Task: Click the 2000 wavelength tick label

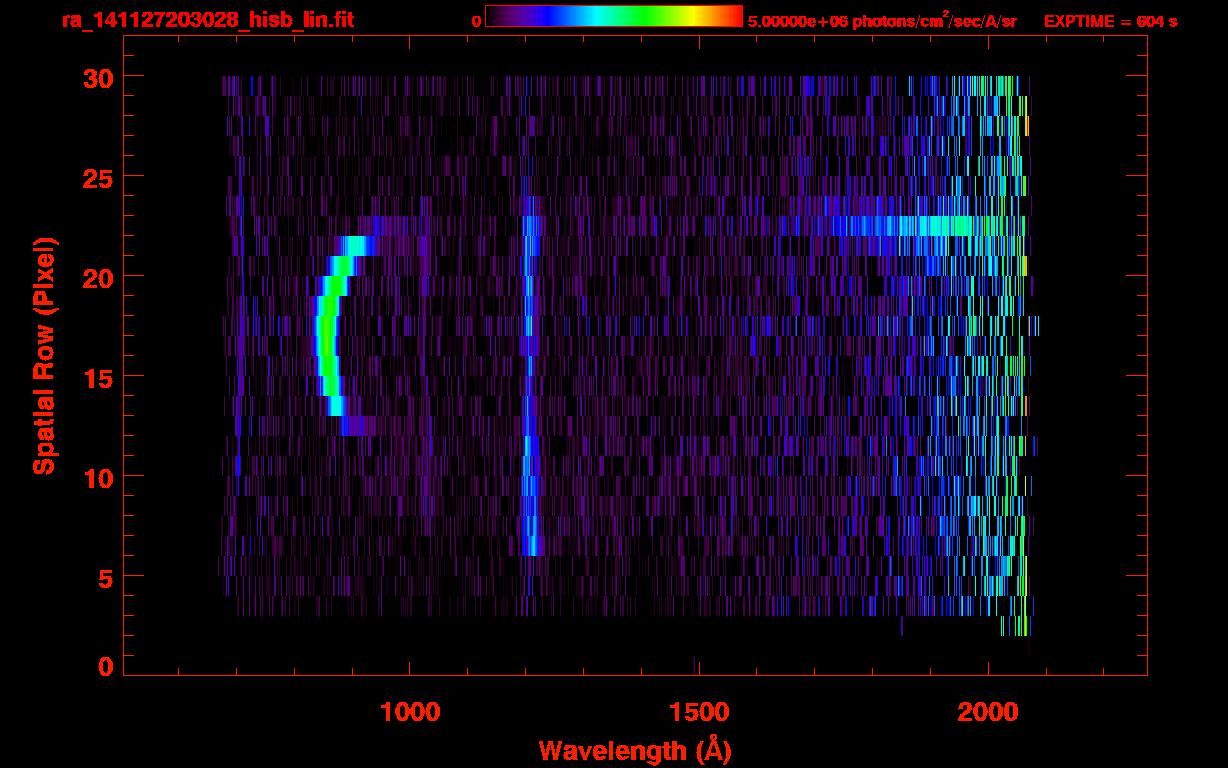Action: tap(987, 711)
